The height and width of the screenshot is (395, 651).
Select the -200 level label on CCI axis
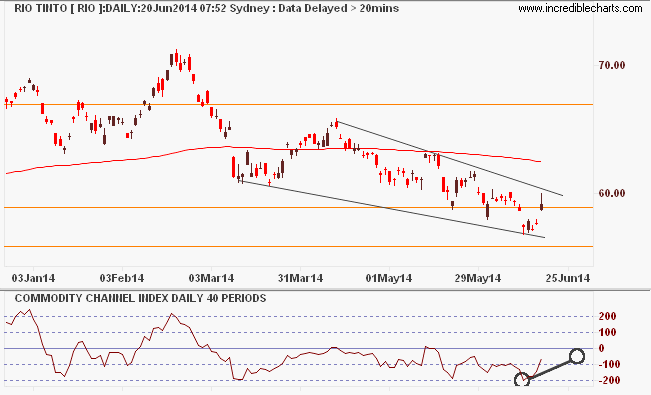pyautogui.click(x=609, y=380)
